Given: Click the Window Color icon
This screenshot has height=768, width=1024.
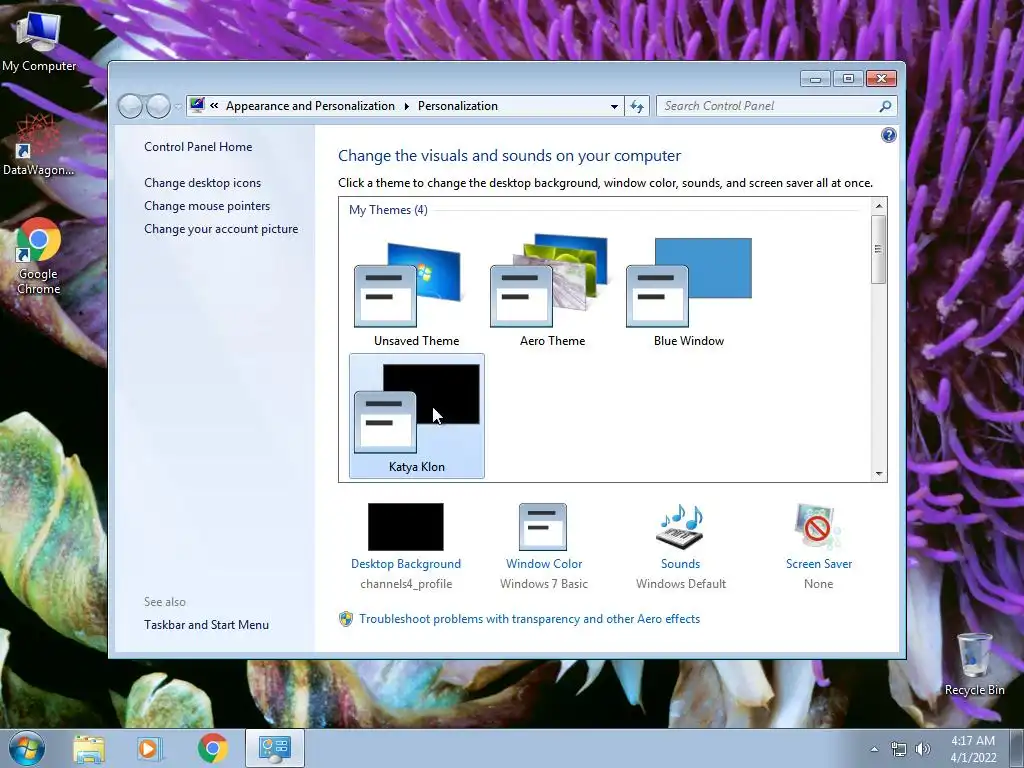Looking at the screenshot, I should (543, 526).
